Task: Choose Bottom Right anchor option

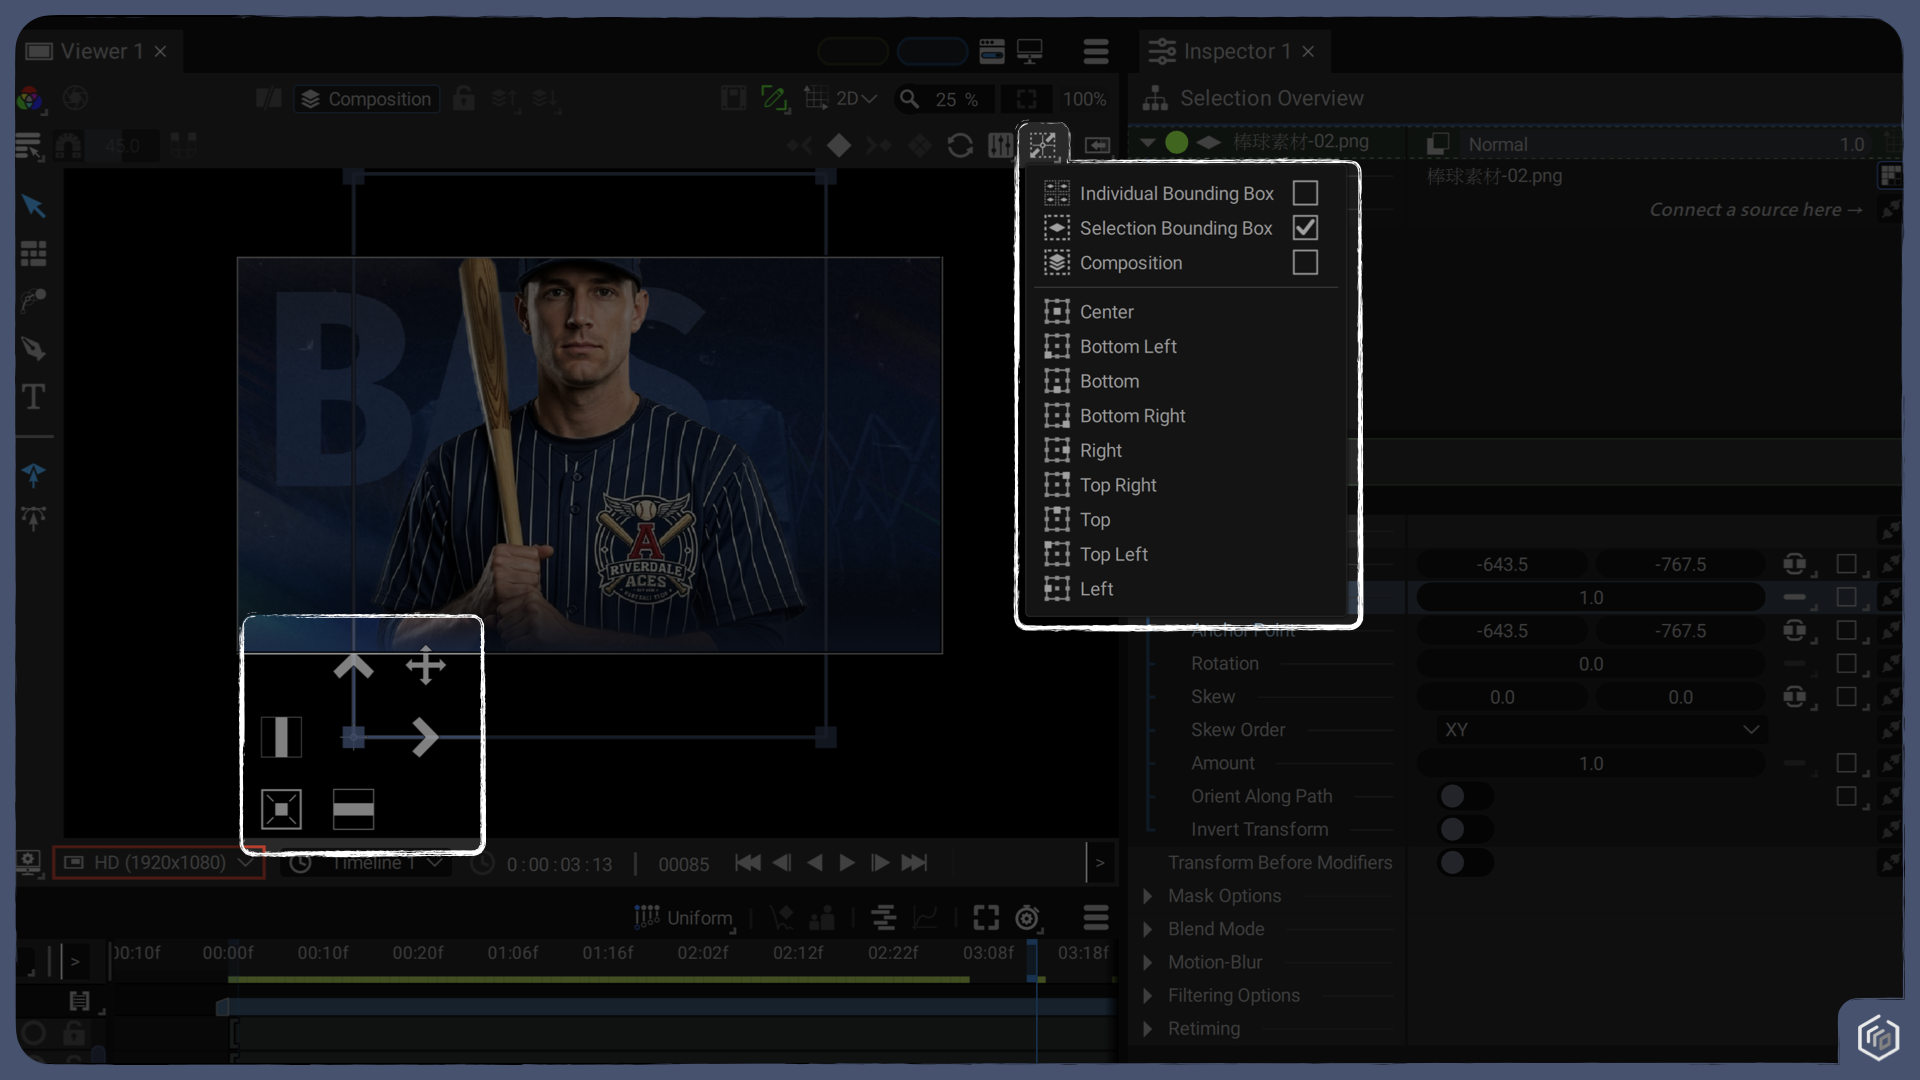Action: tap(1132, 416)
